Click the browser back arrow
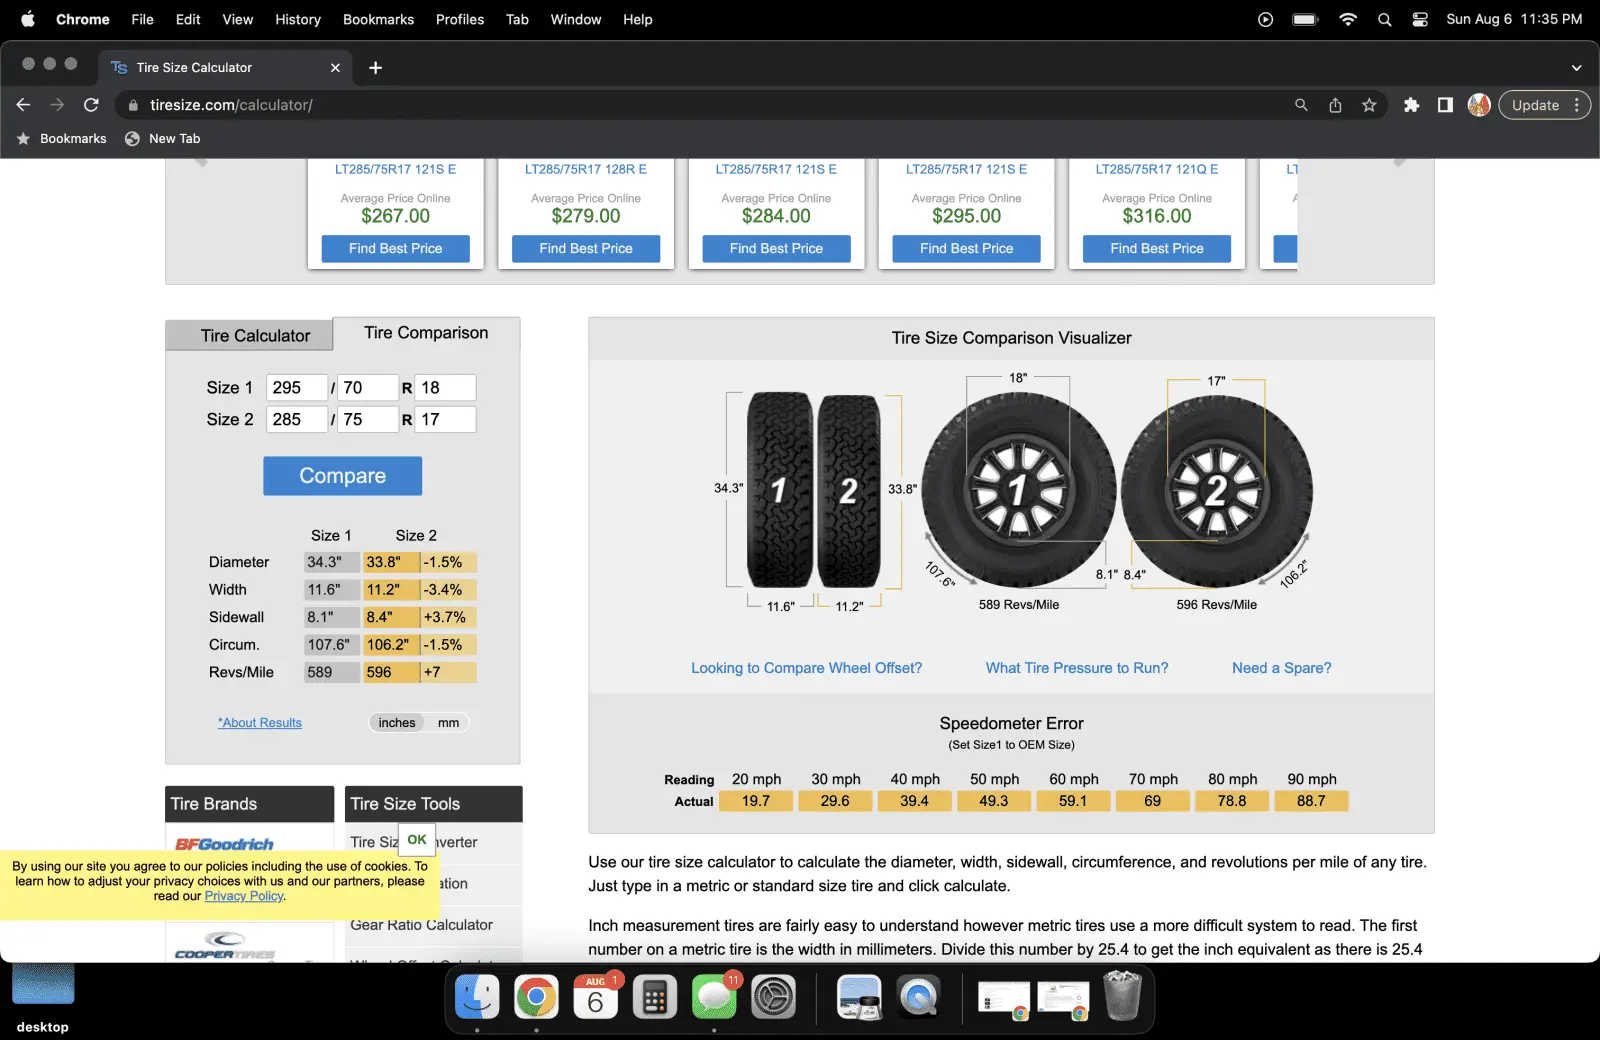1600x1040 pixels. (x=24, y=105)
